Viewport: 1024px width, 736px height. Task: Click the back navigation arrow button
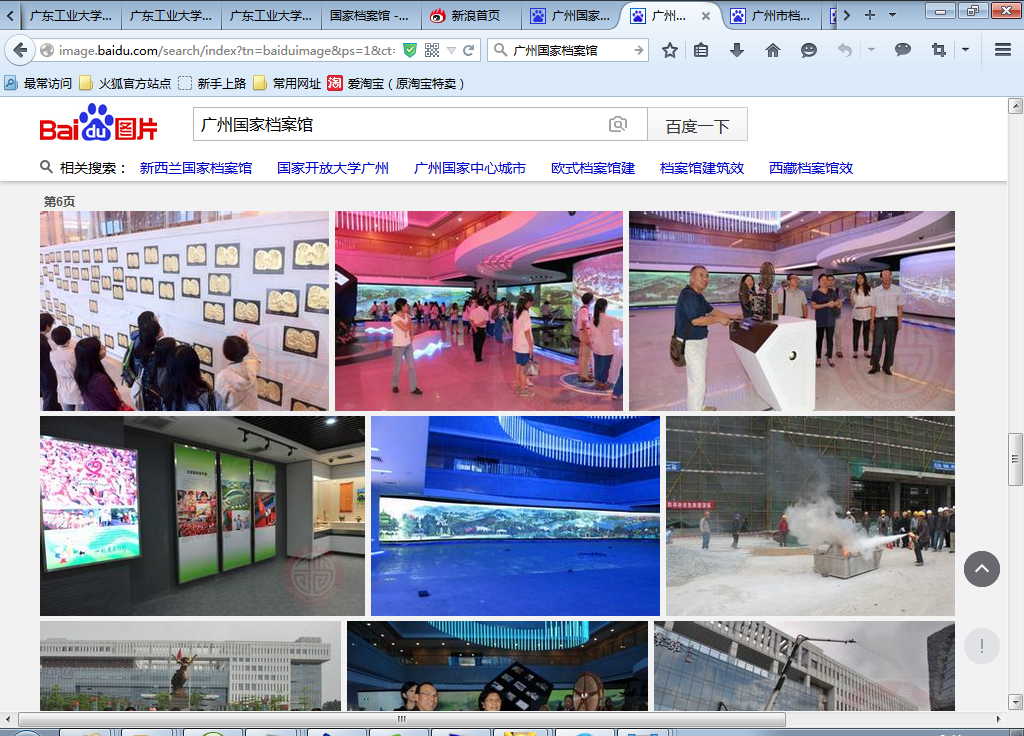pos(20,50)
